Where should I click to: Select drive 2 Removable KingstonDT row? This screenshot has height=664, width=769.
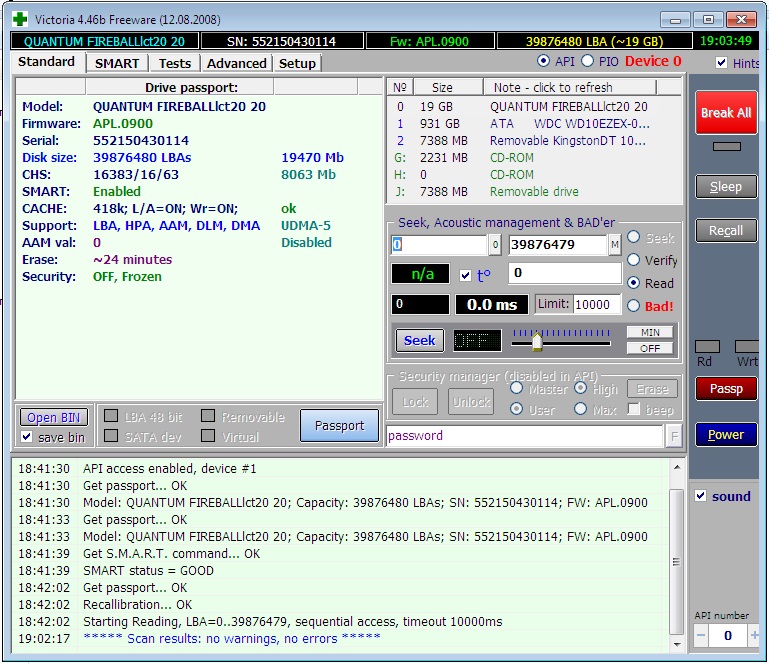click(x=535, y=141)
